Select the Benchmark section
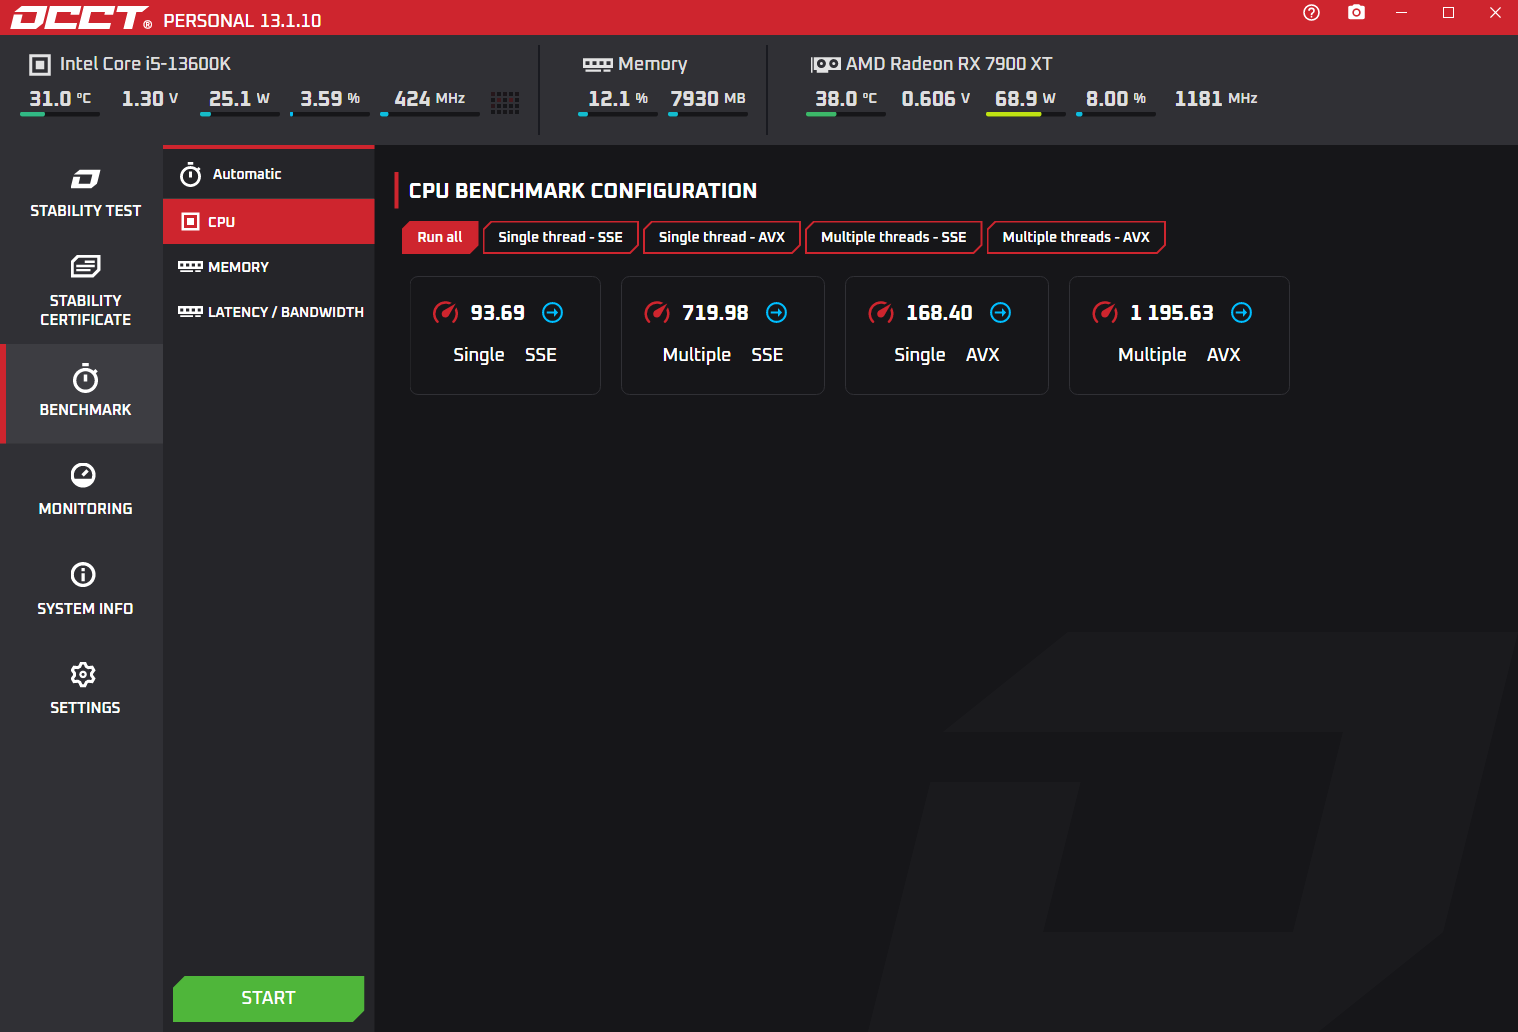This screenshot has height=1032, width=1518. coord(85,393)
